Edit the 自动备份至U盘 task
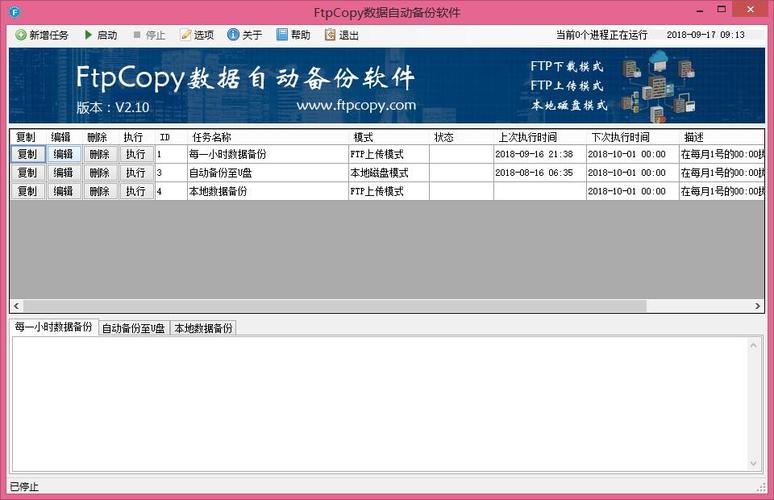774x500 pixels. (x=64, y=173)
